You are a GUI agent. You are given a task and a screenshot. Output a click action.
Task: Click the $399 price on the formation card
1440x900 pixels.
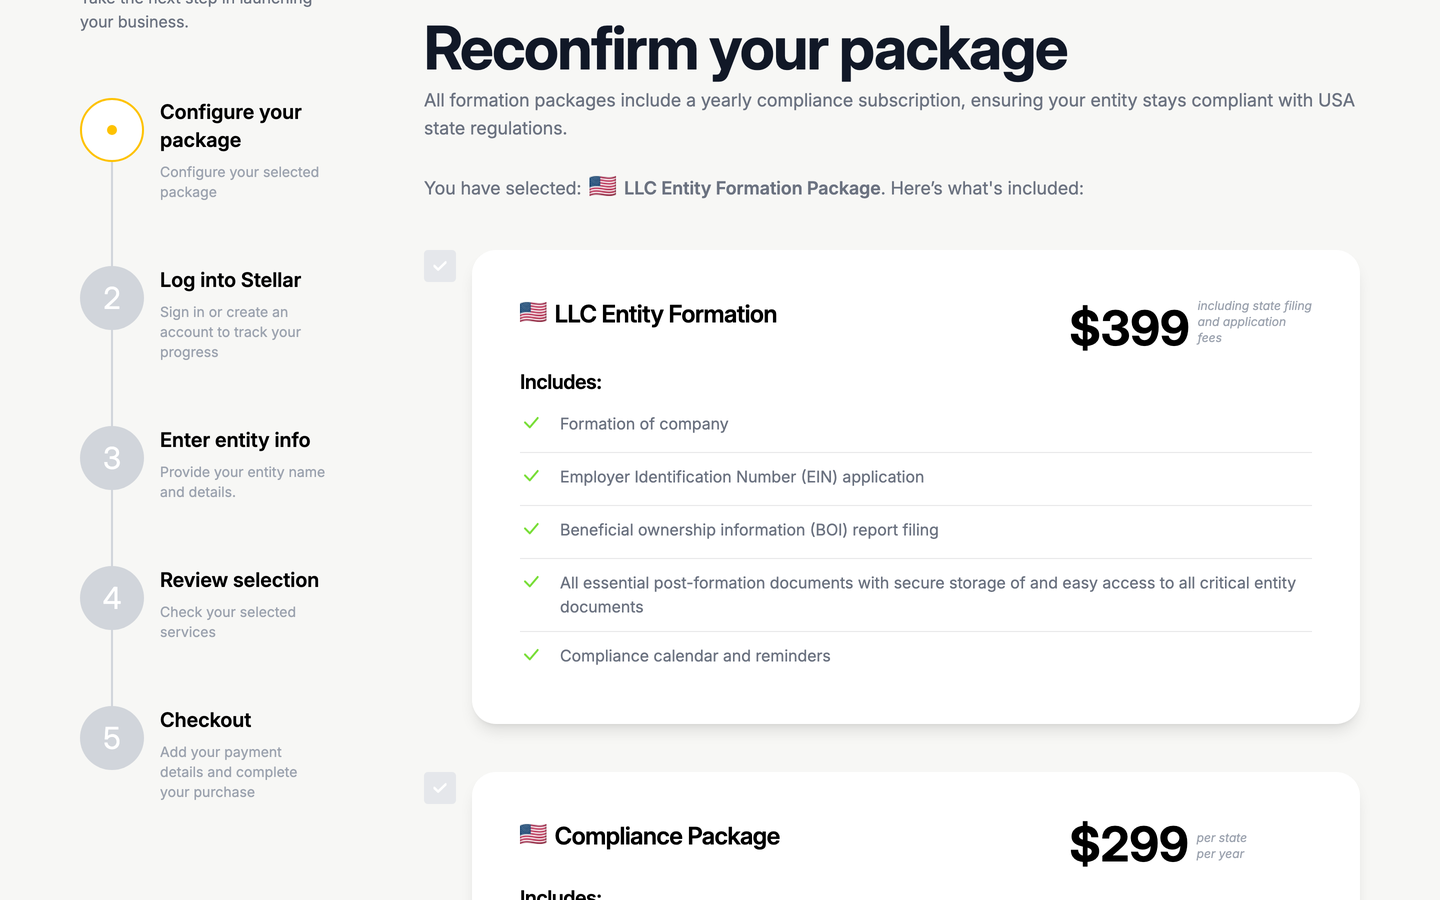point(1129,328)
